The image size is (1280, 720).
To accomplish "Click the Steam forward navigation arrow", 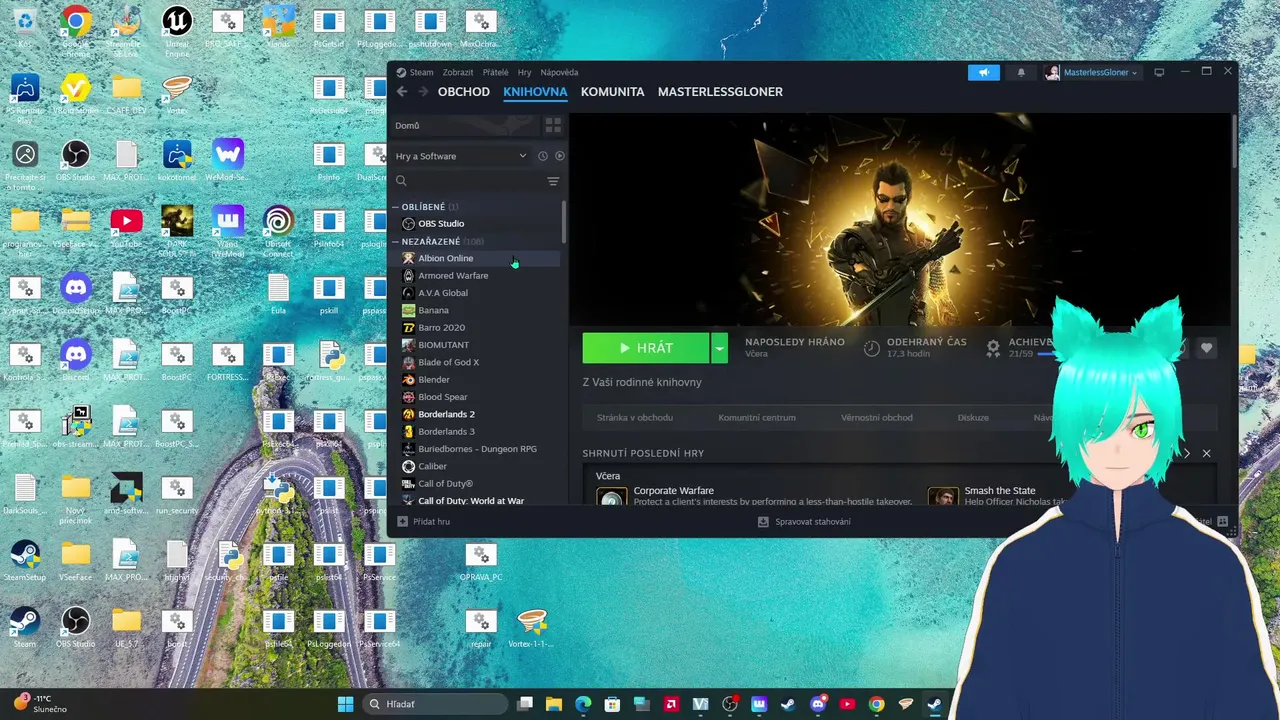I will 423,92.
